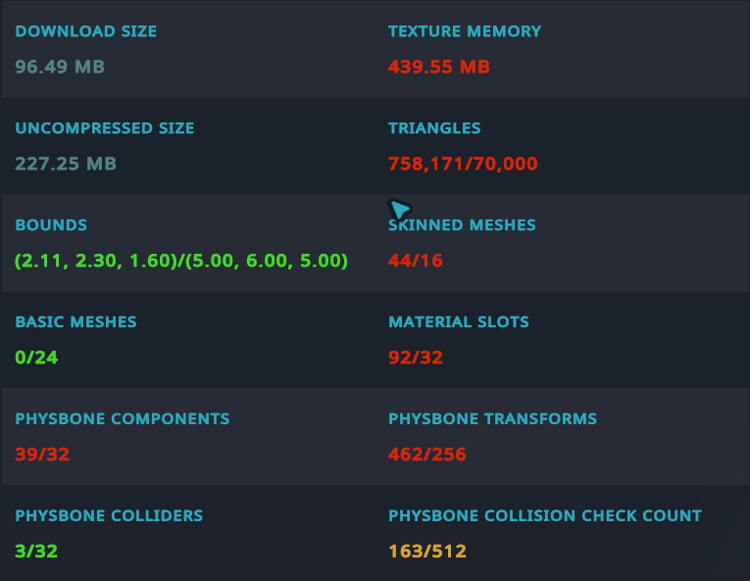
Task: Click the Download Size label
Action: (86, 31)
